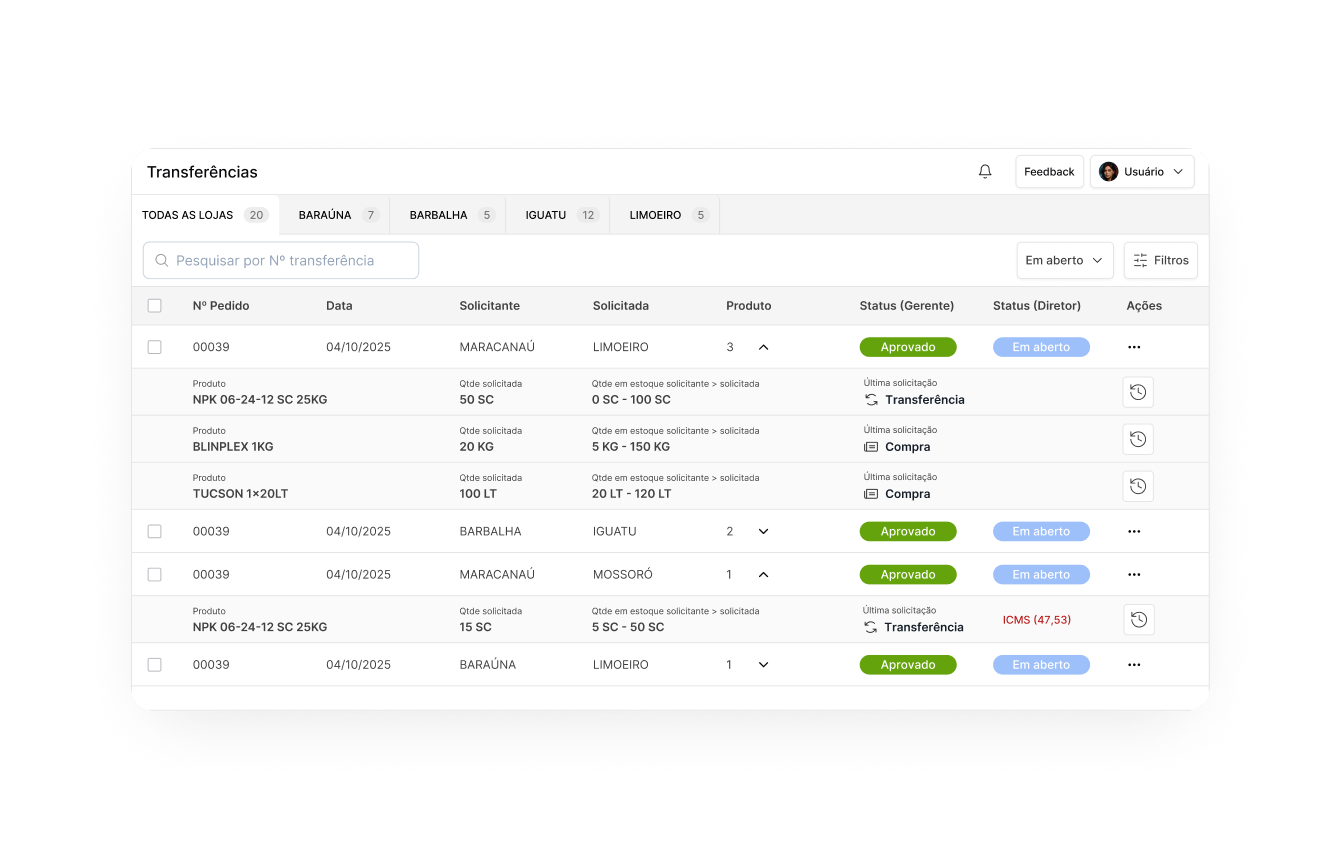Open actions menu for BARAÚNA to LIMOEIRO order
Screen dimensions: 1340x860
pos(1134,665)
